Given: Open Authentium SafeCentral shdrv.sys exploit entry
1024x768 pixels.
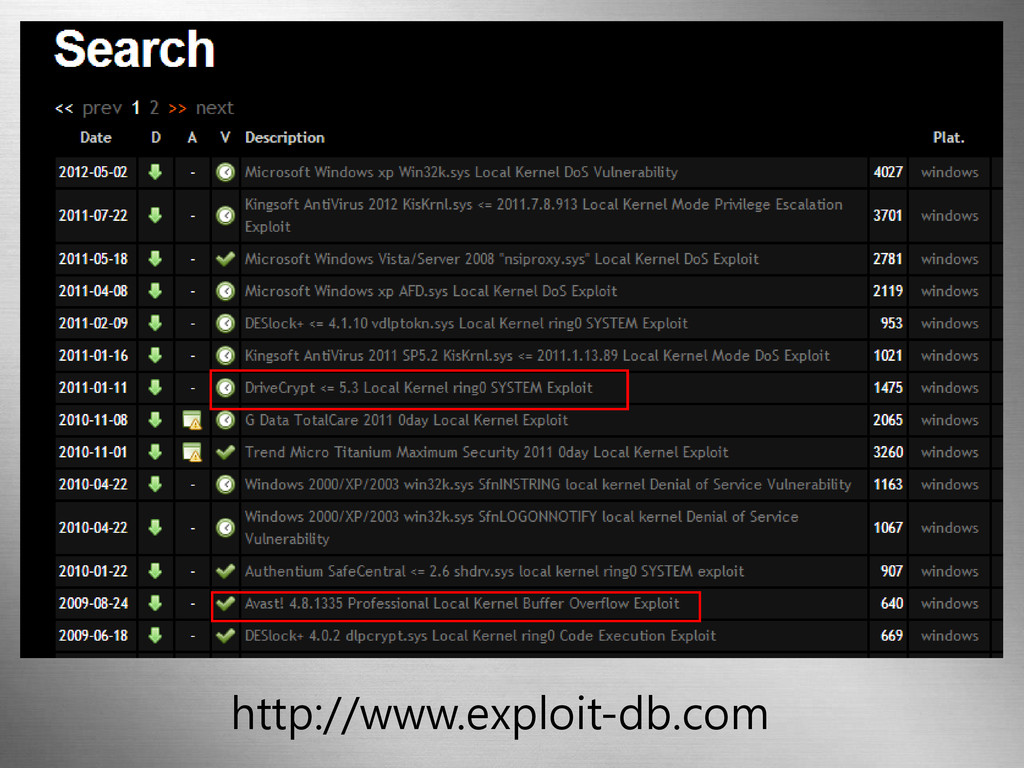Looking at the screenshot, I should (x=494, y=571).
